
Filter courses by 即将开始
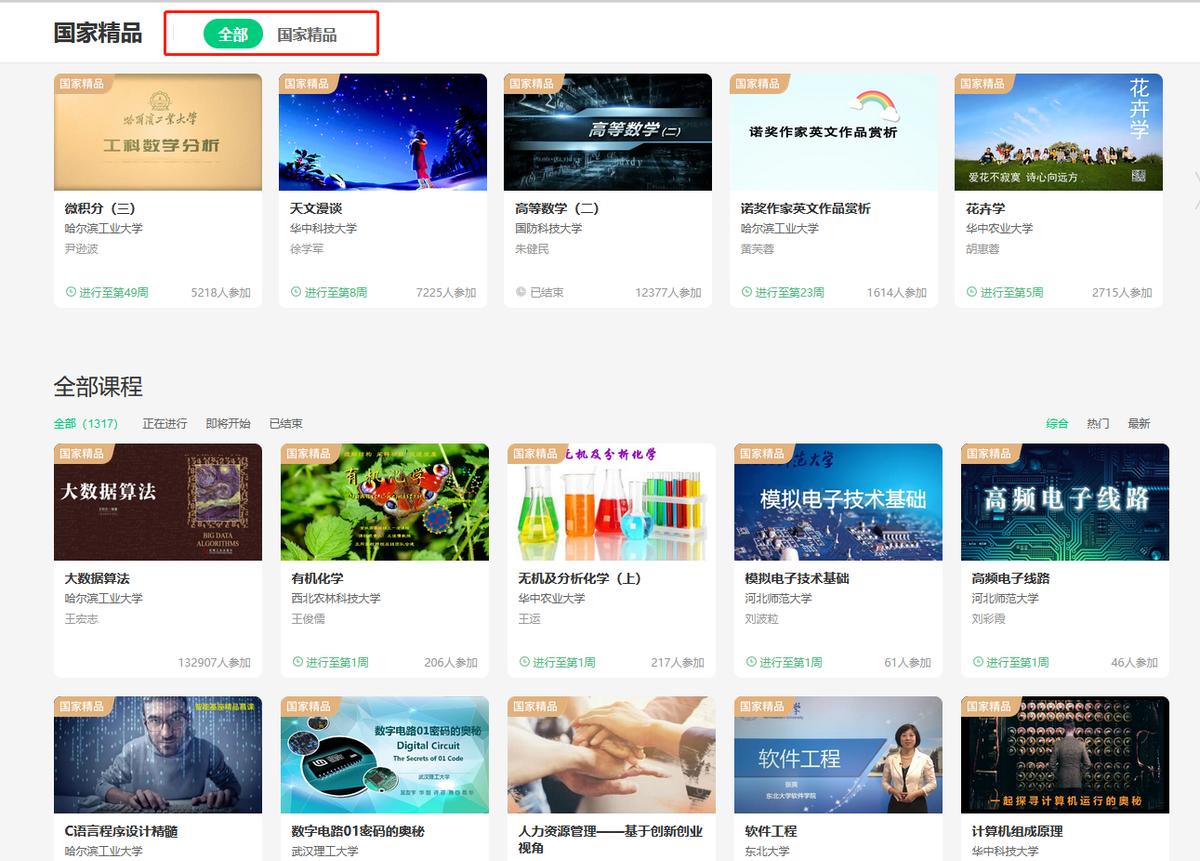point(228,423)
